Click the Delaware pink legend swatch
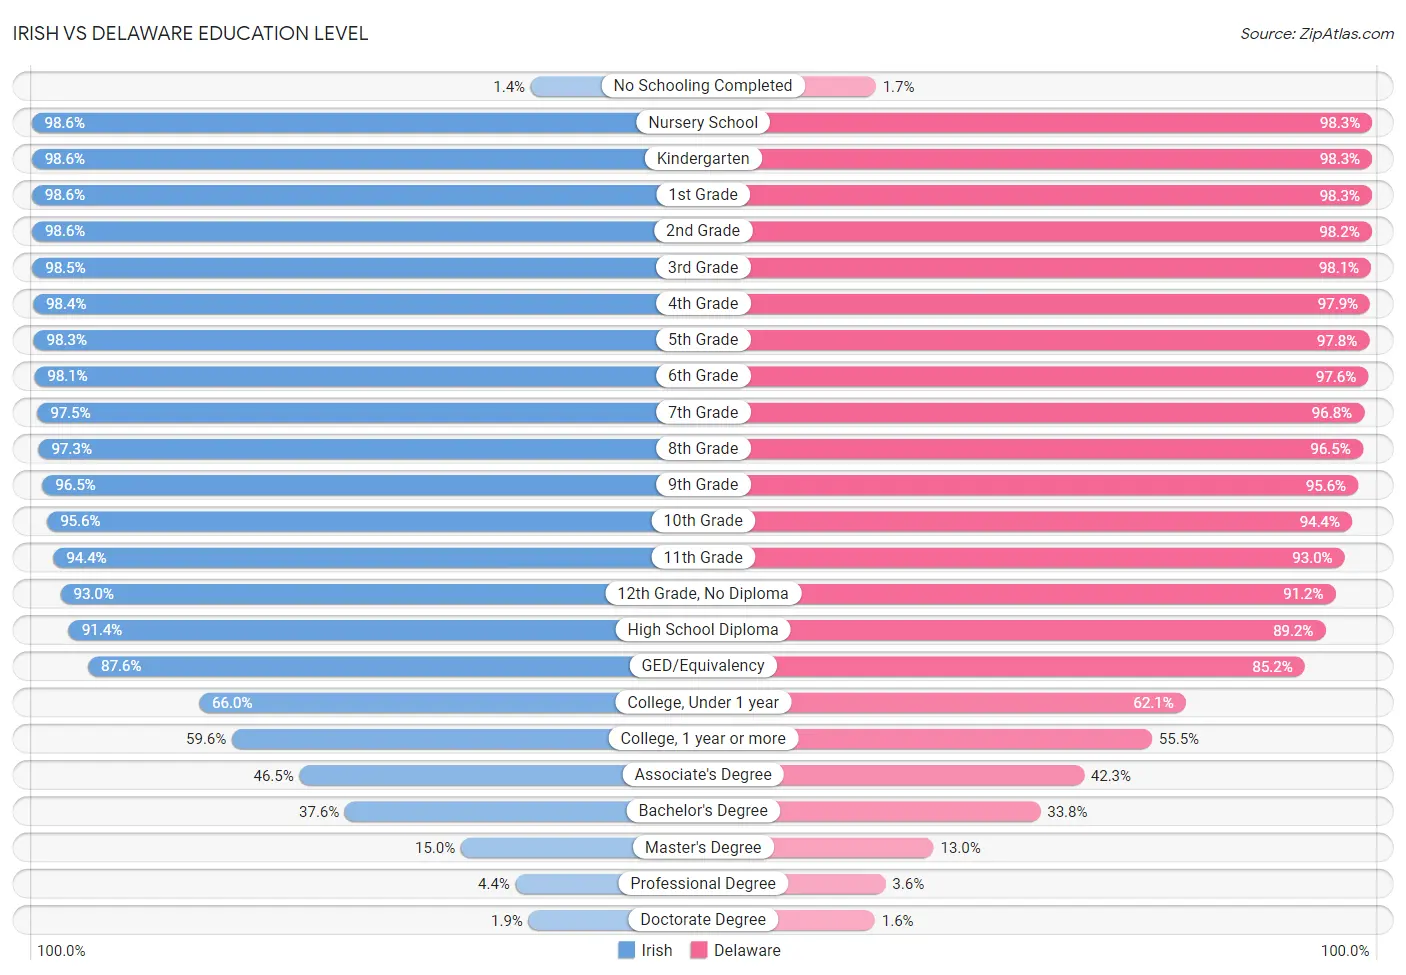The image size is (1406, 975). (x=699, y=950)
